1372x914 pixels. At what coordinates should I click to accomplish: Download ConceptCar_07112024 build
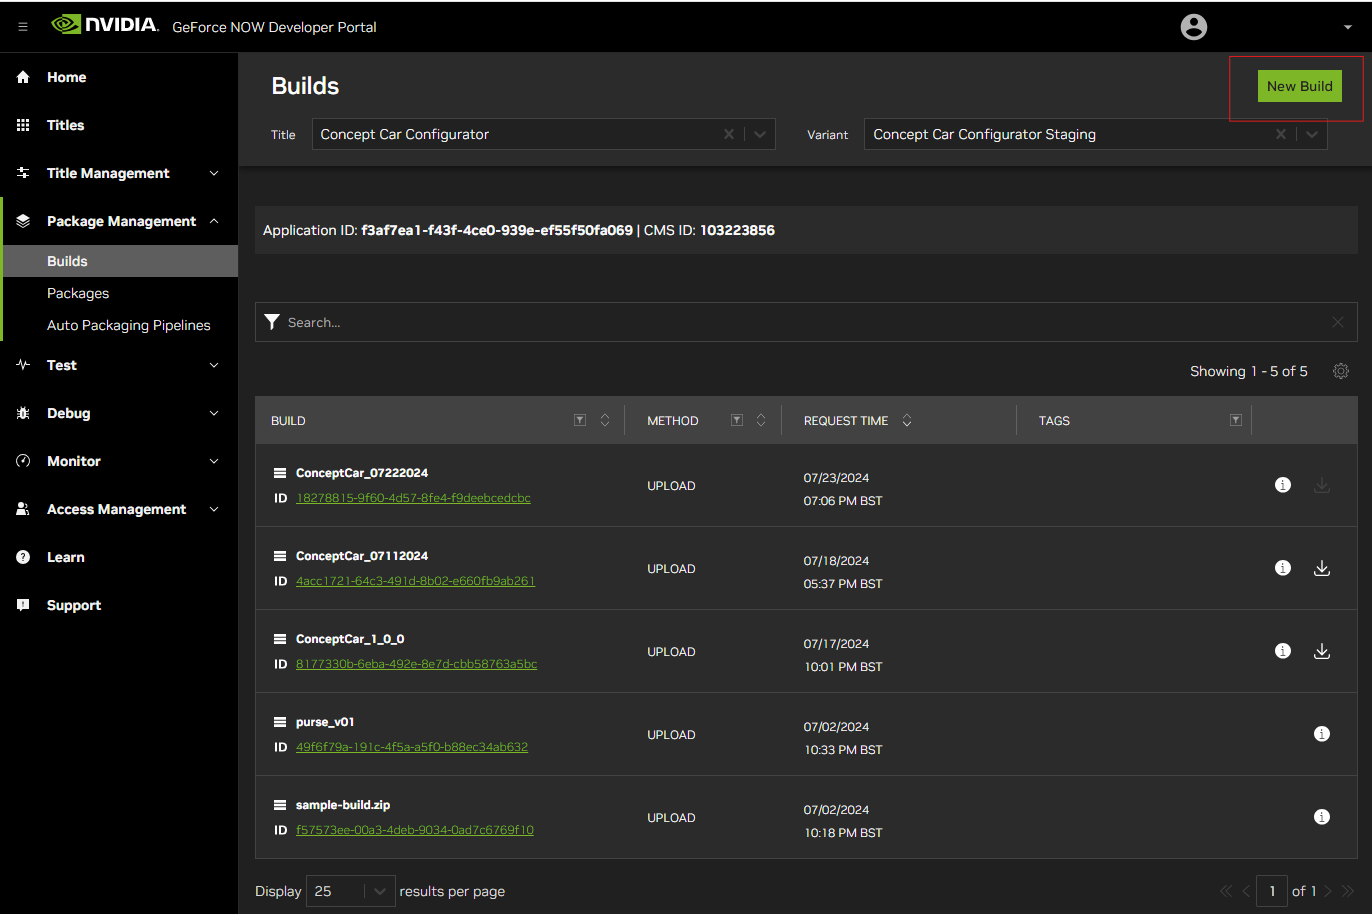point(1322,568)
